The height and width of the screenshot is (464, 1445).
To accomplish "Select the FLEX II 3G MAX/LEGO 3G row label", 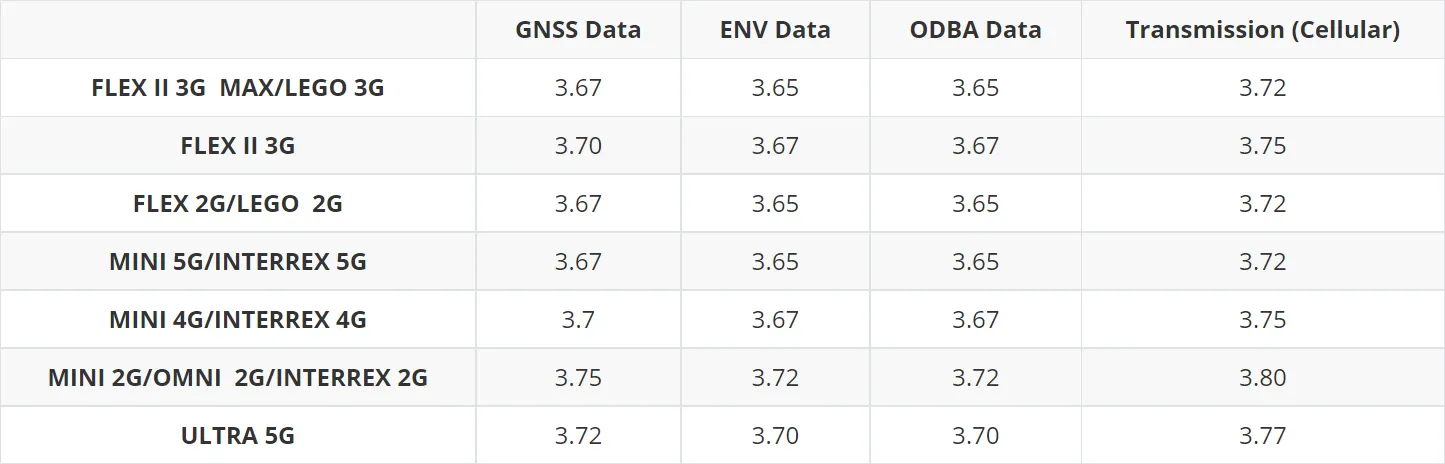I will (238, 88).
